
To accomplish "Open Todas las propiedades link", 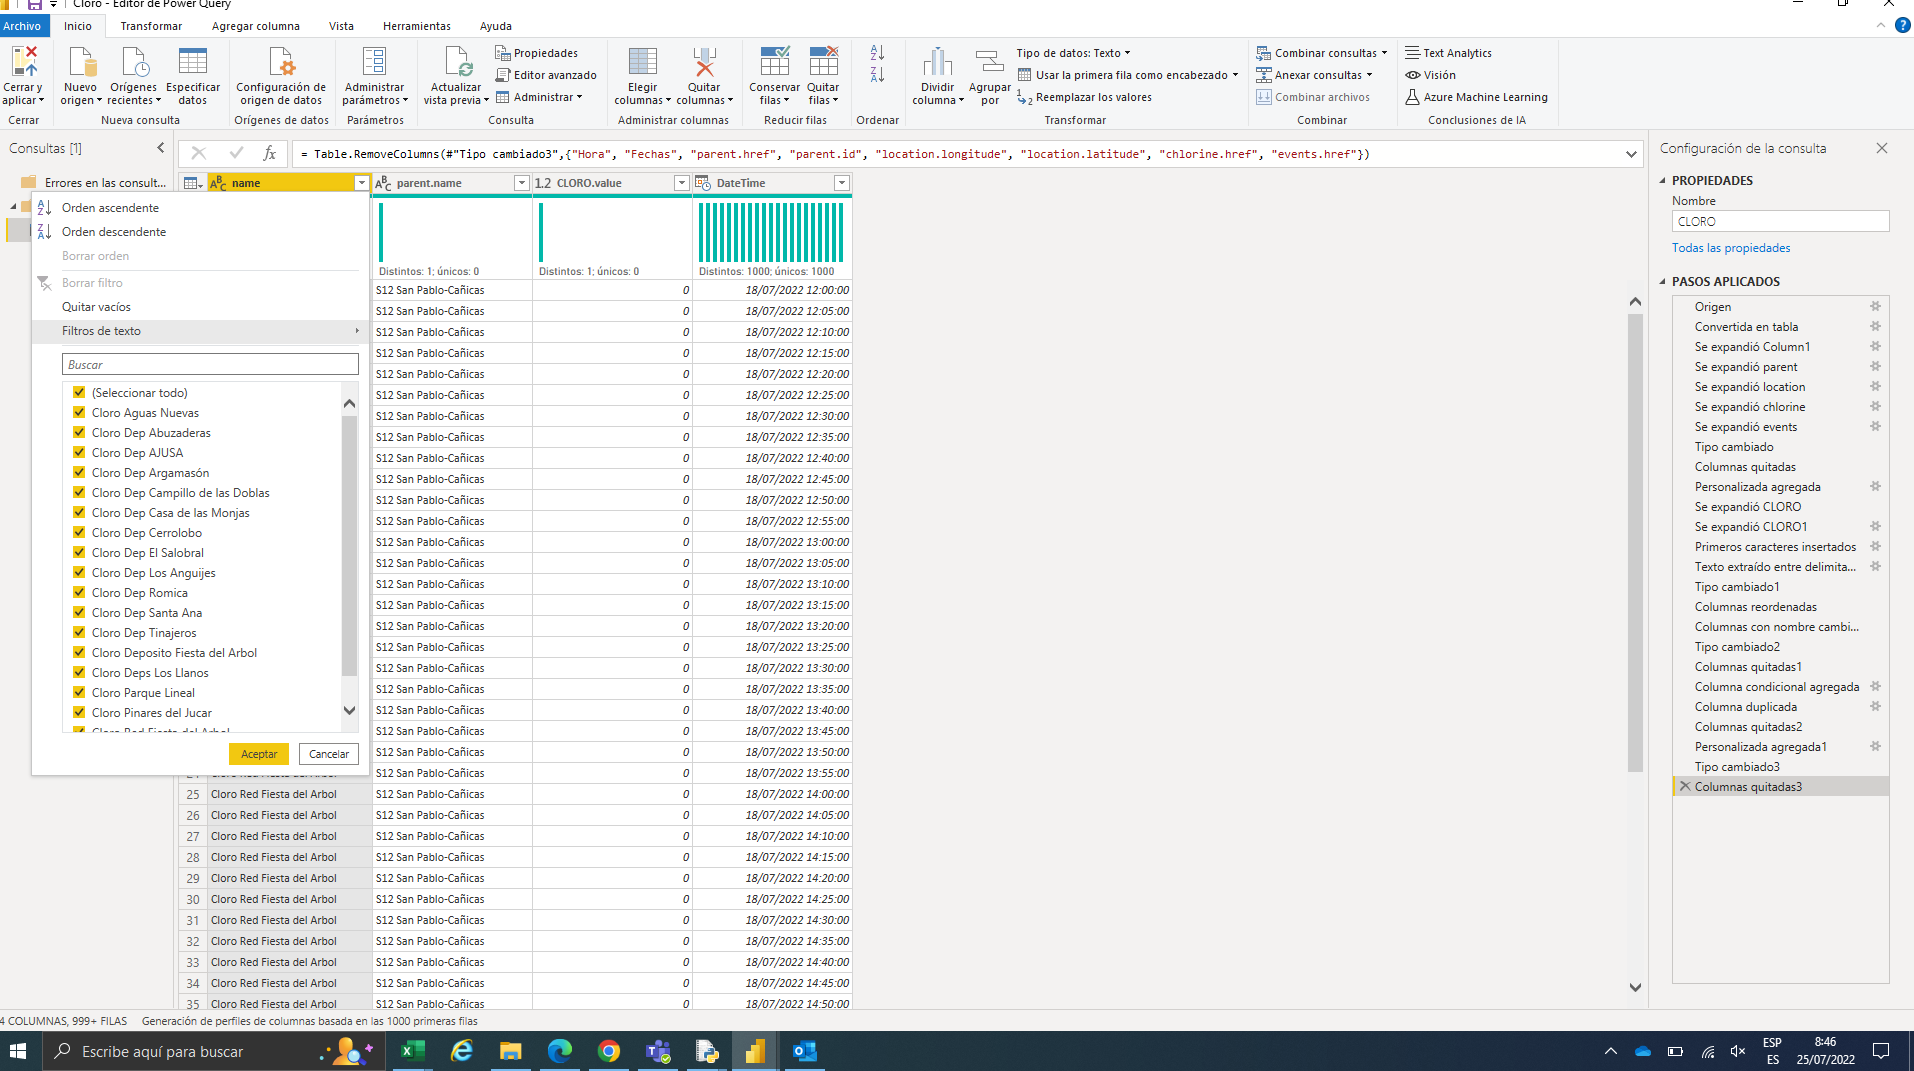I will click(1731, 248).
